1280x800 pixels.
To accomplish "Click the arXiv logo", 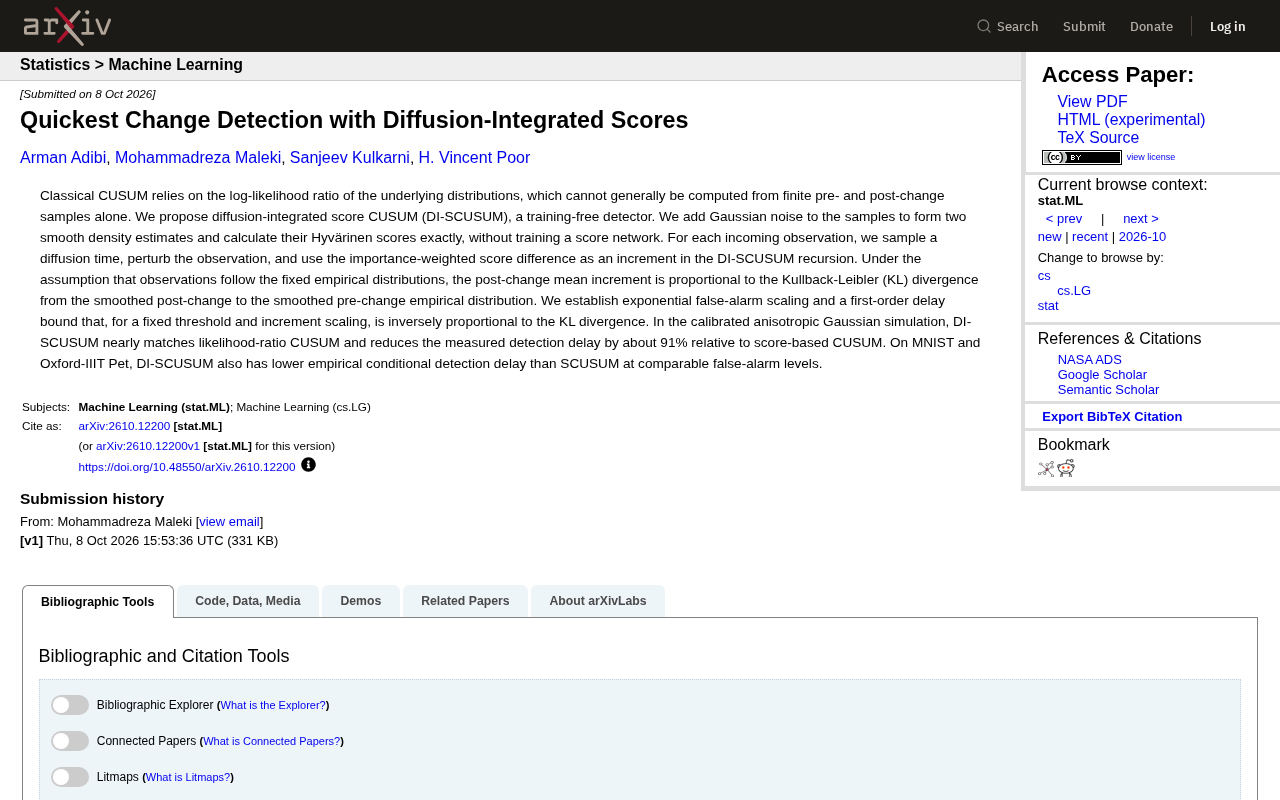I will (x=67, y=26).
